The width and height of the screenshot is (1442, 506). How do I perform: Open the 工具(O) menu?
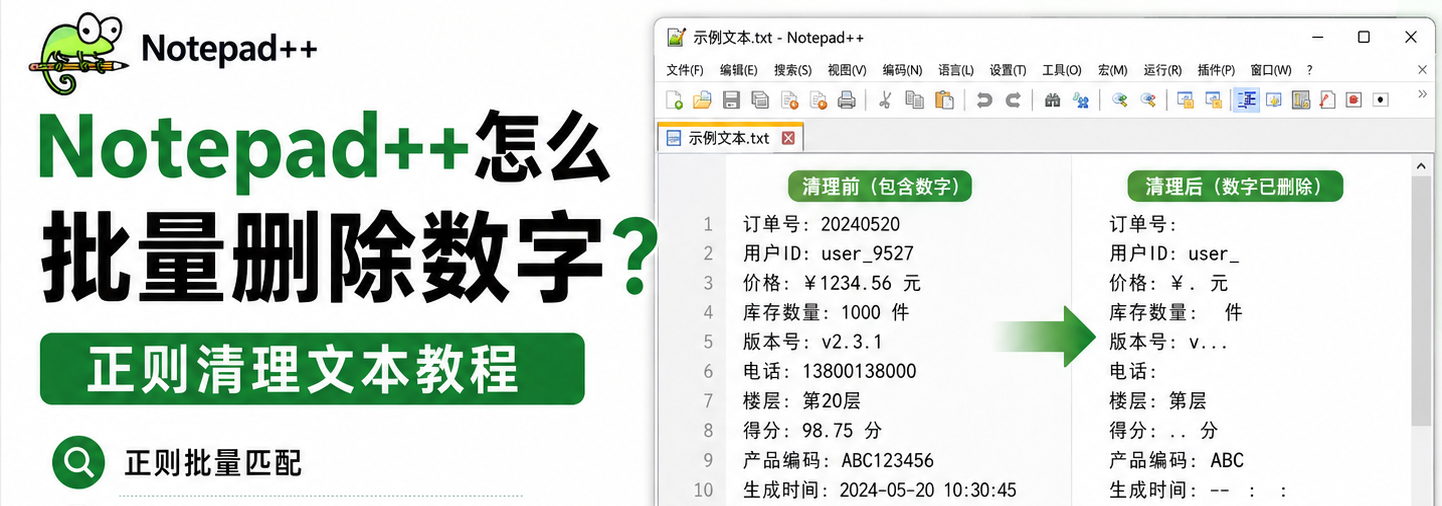coord(1062,70)
